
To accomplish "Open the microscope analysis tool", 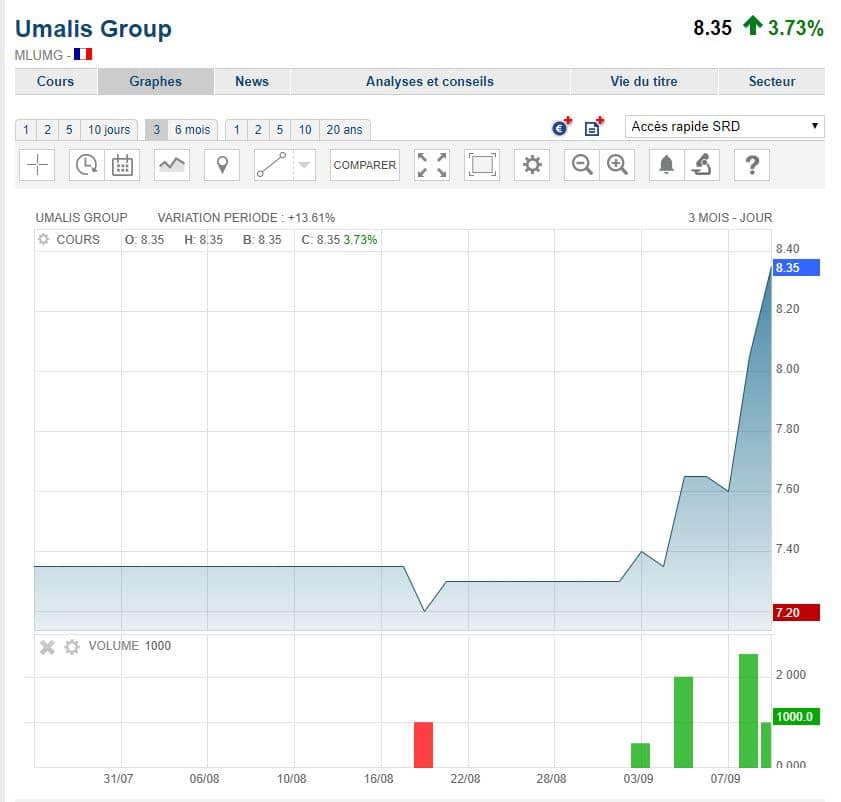I will coord(702,165).
